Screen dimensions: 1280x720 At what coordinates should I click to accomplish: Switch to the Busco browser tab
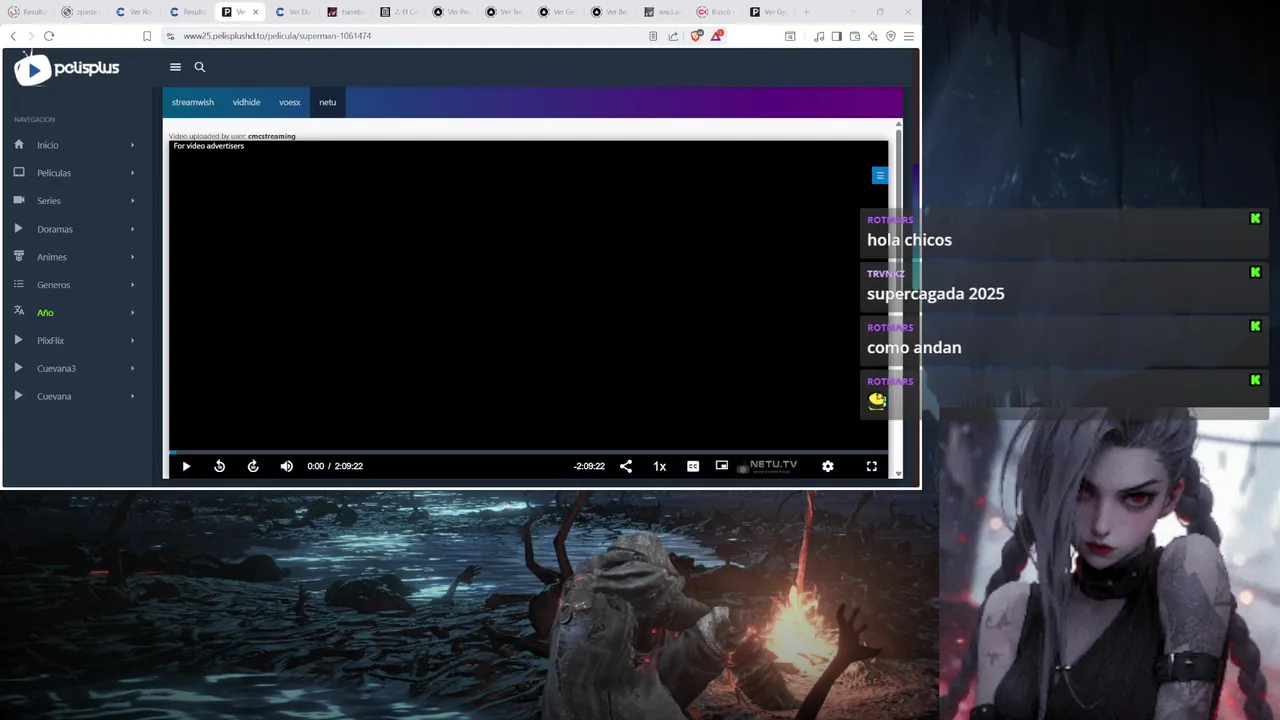[715, 12]
